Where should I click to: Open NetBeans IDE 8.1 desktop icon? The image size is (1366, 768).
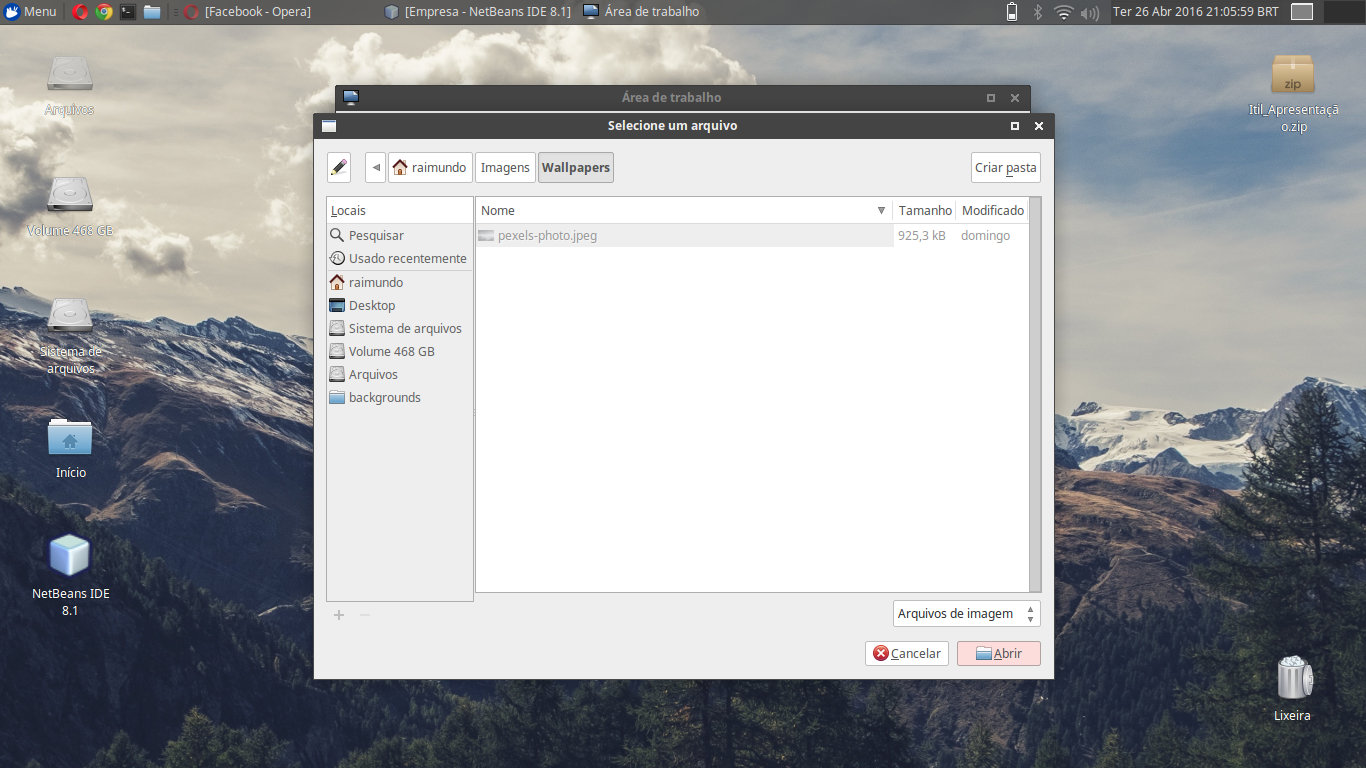pyautogui.click(x=70, y=556)
